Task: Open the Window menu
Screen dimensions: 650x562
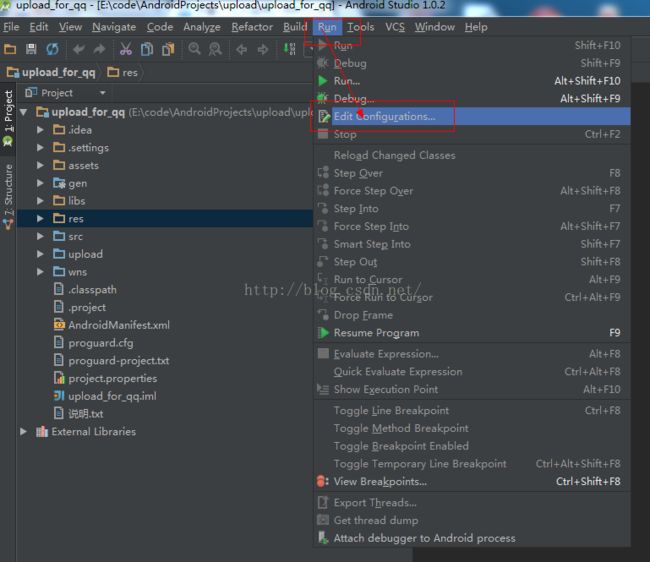Action: [x=435, y=27]
